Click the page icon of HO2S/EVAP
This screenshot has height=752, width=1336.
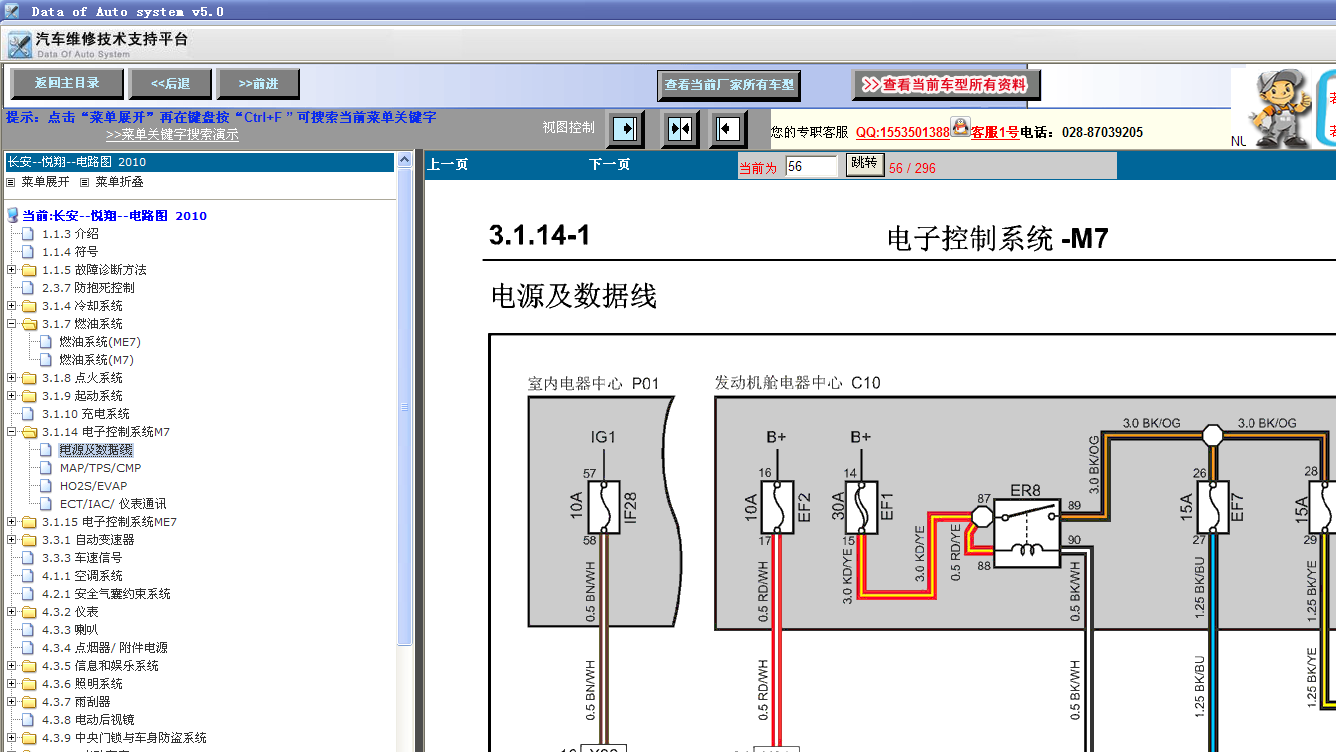pyautogui.click(x=45, y=485)
